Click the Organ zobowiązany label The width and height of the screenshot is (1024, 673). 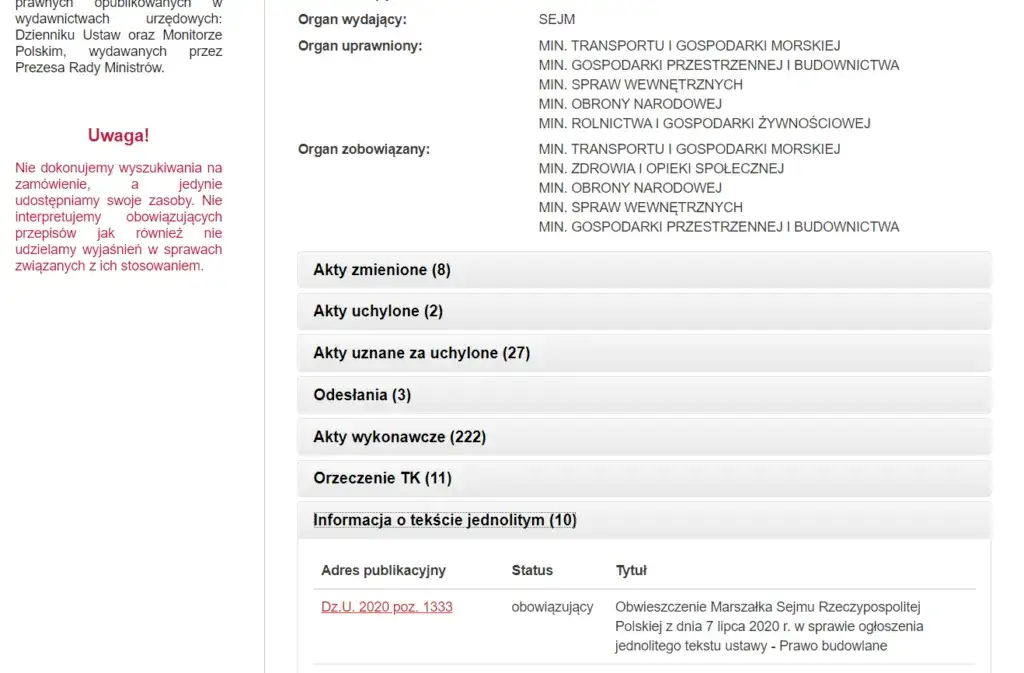point(364,149)
